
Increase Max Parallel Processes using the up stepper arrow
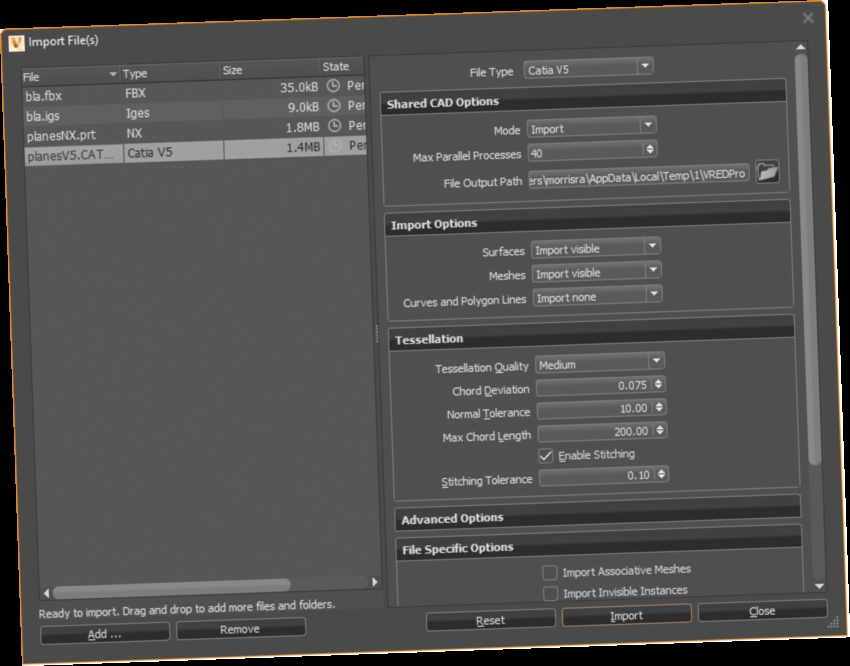pyautogui.click(x=650, y=147)
